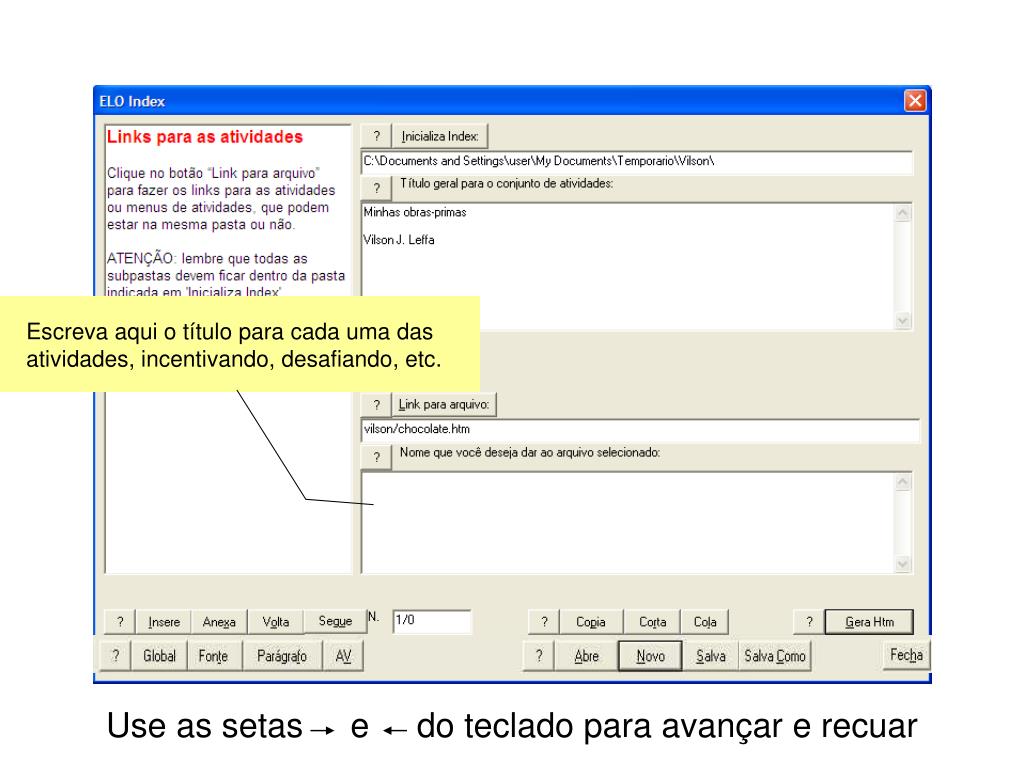The width and height of the screenshot is (1024, 768).
Task: Click the empty file name text area
Action: [x=629, y=522]
